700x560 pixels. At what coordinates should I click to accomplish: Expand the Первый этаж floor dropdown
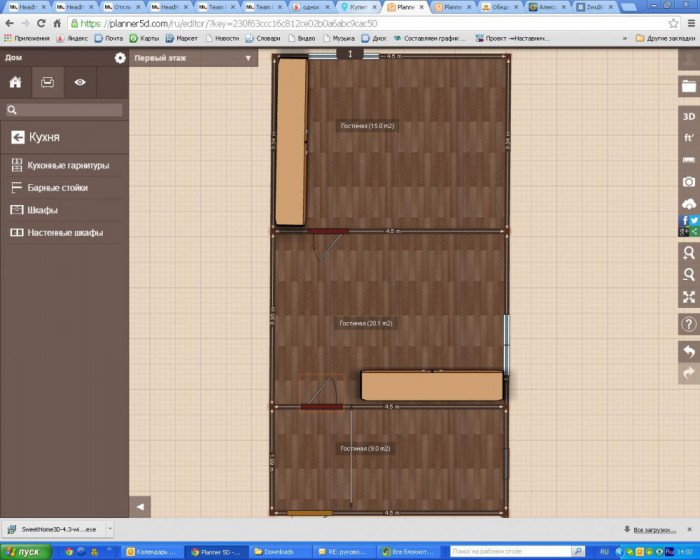247,58
